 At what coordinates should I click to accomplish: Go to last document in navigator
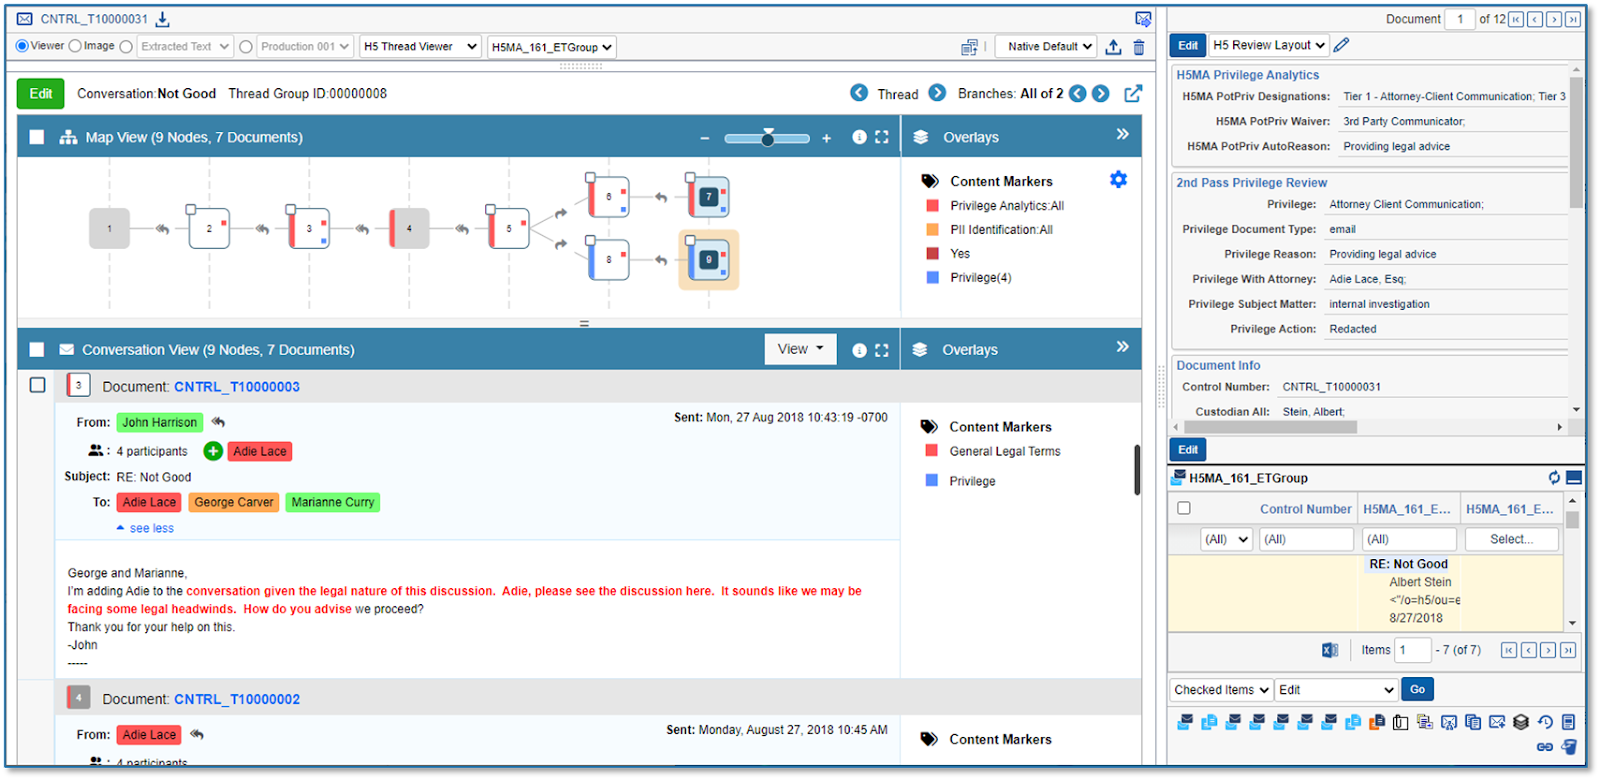pos(1574,19)
